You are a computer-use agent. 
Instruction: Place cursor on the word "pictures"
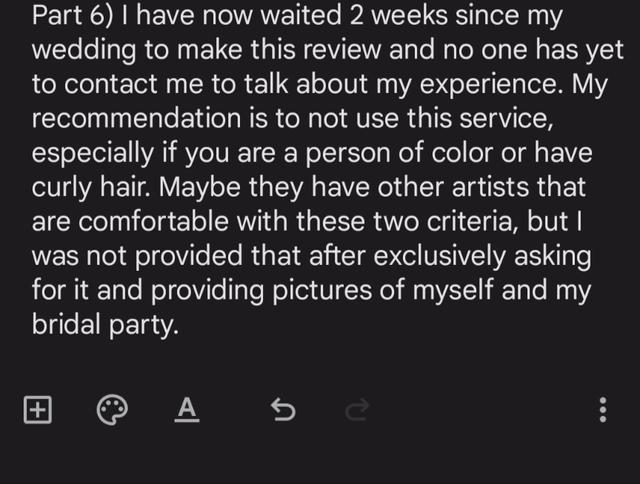point(322,291)
